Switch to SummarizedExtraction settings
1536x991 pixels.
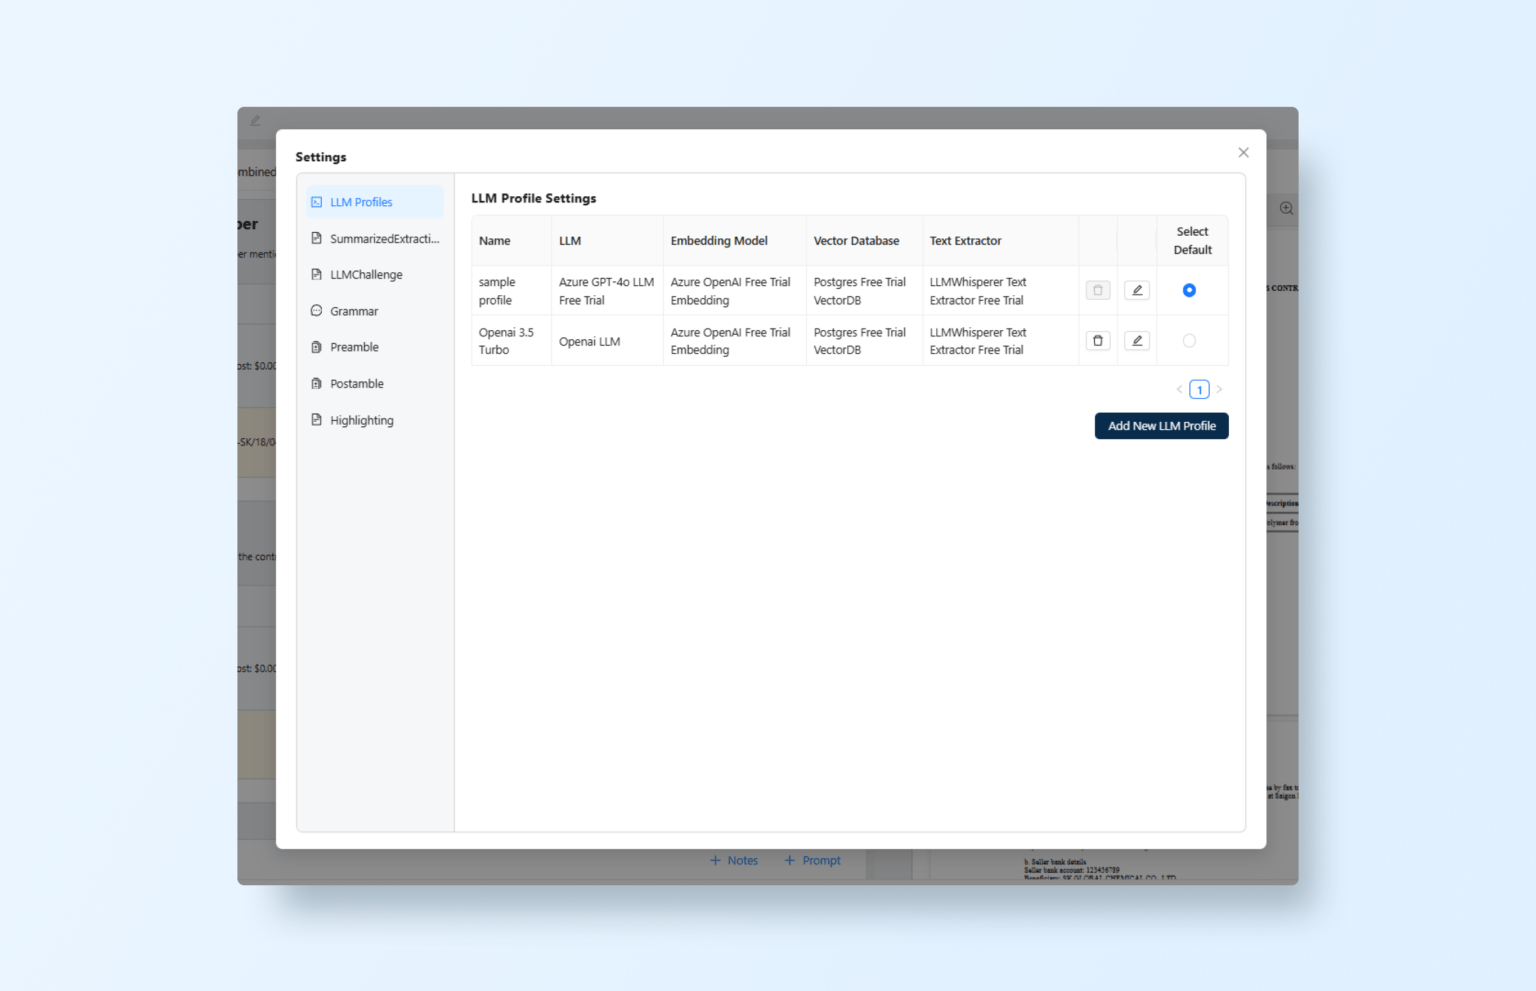pyautogui.click(x=316, y=238)
